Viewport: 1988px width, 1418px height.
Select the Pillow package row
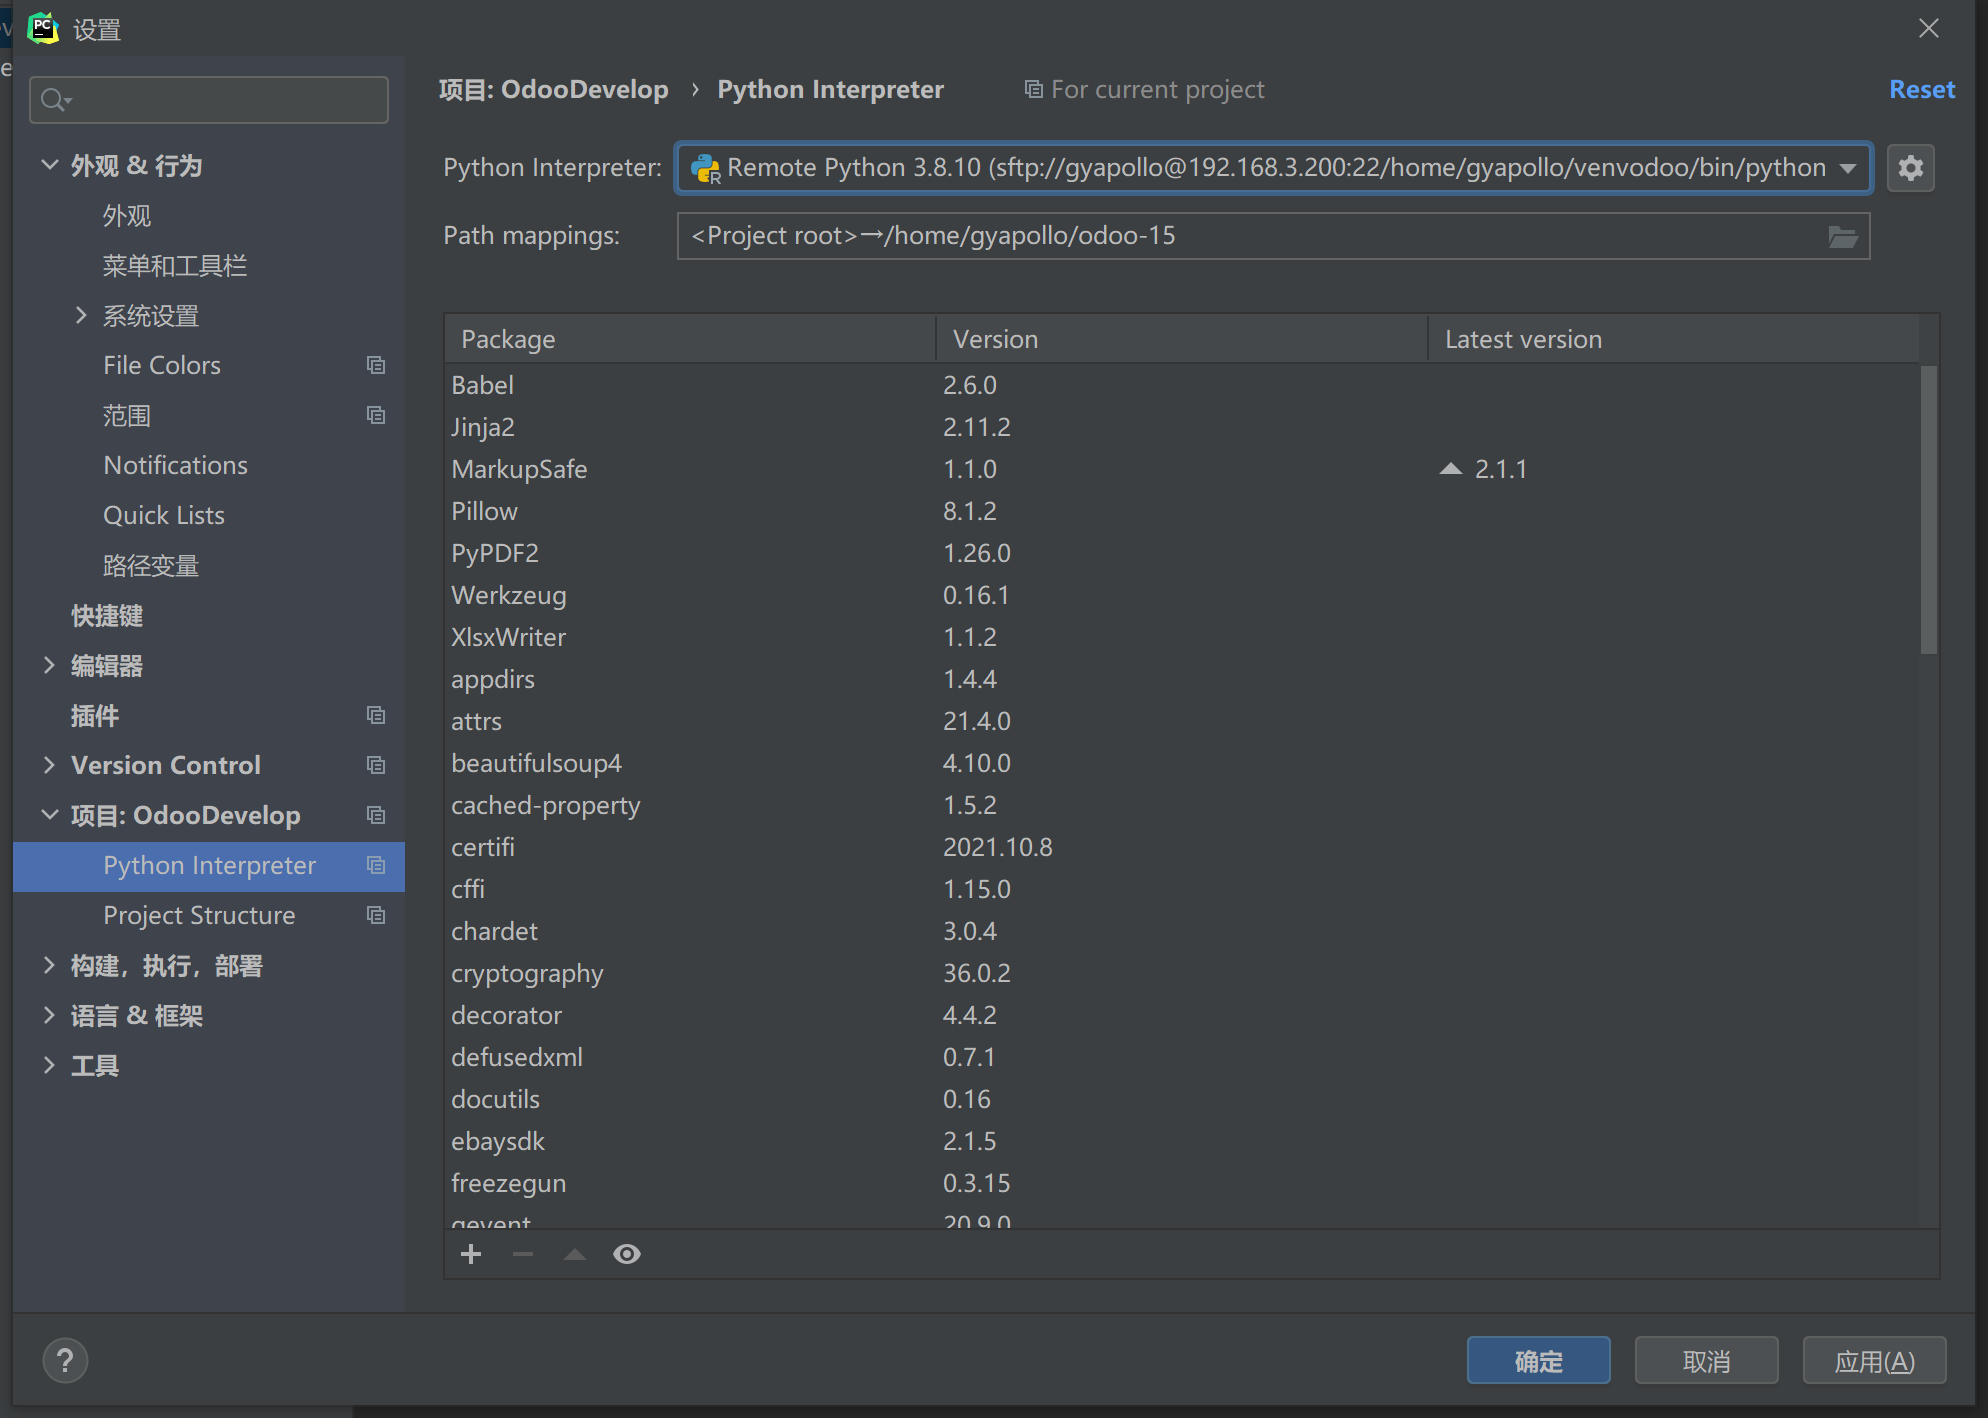(1182, 511)
